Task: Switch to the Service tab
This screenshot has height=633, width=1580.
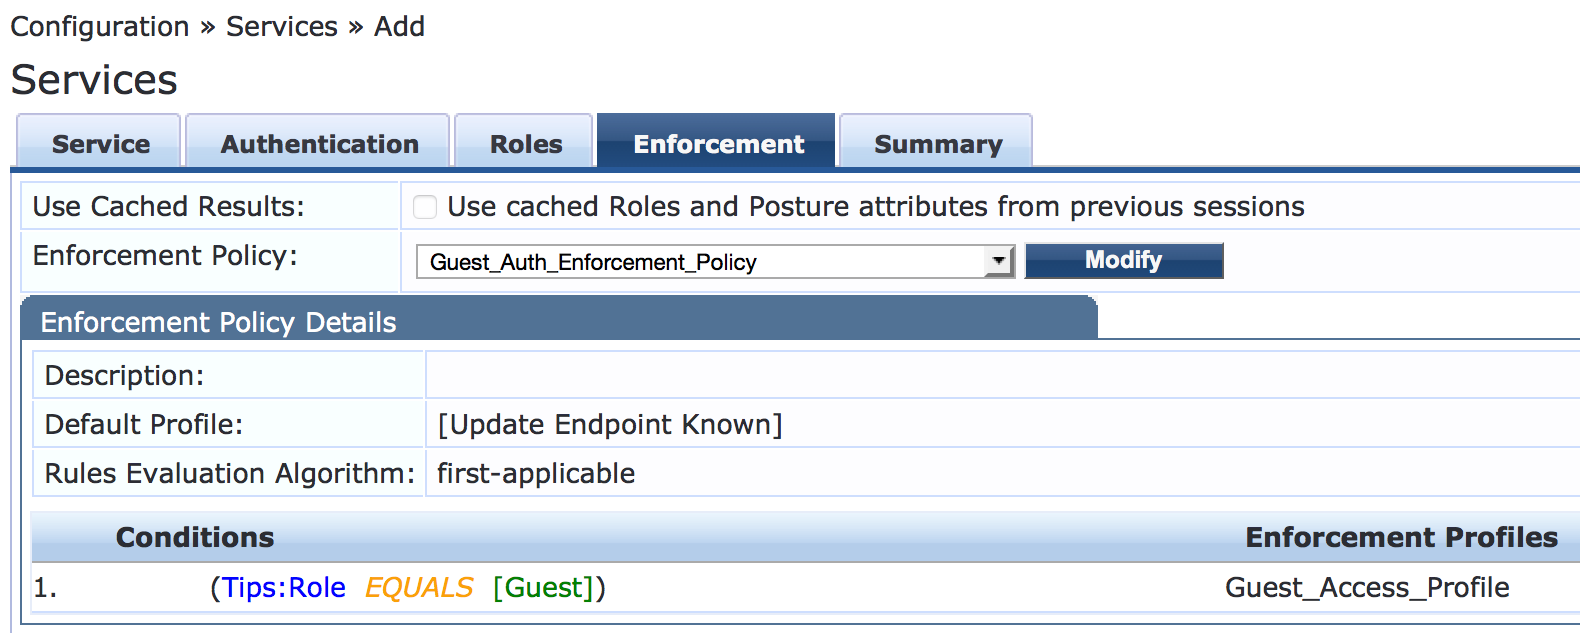Action: pos(100,144)
